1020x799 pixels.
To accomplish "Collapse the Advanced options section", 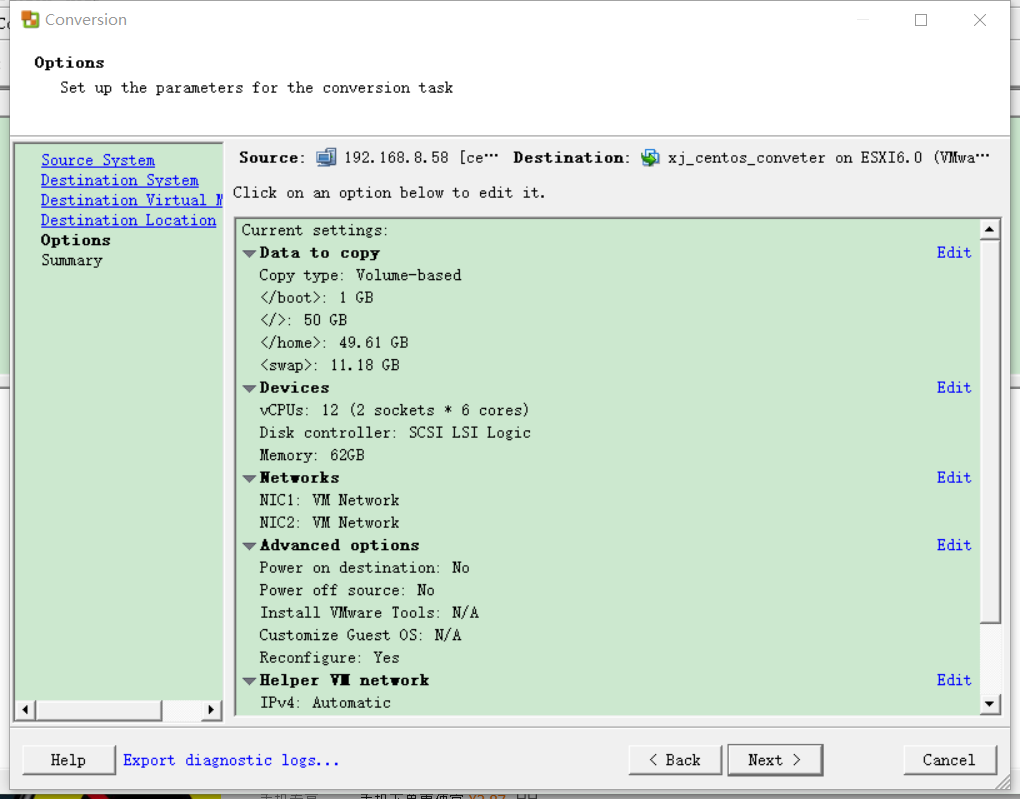I will pos(248,544).
